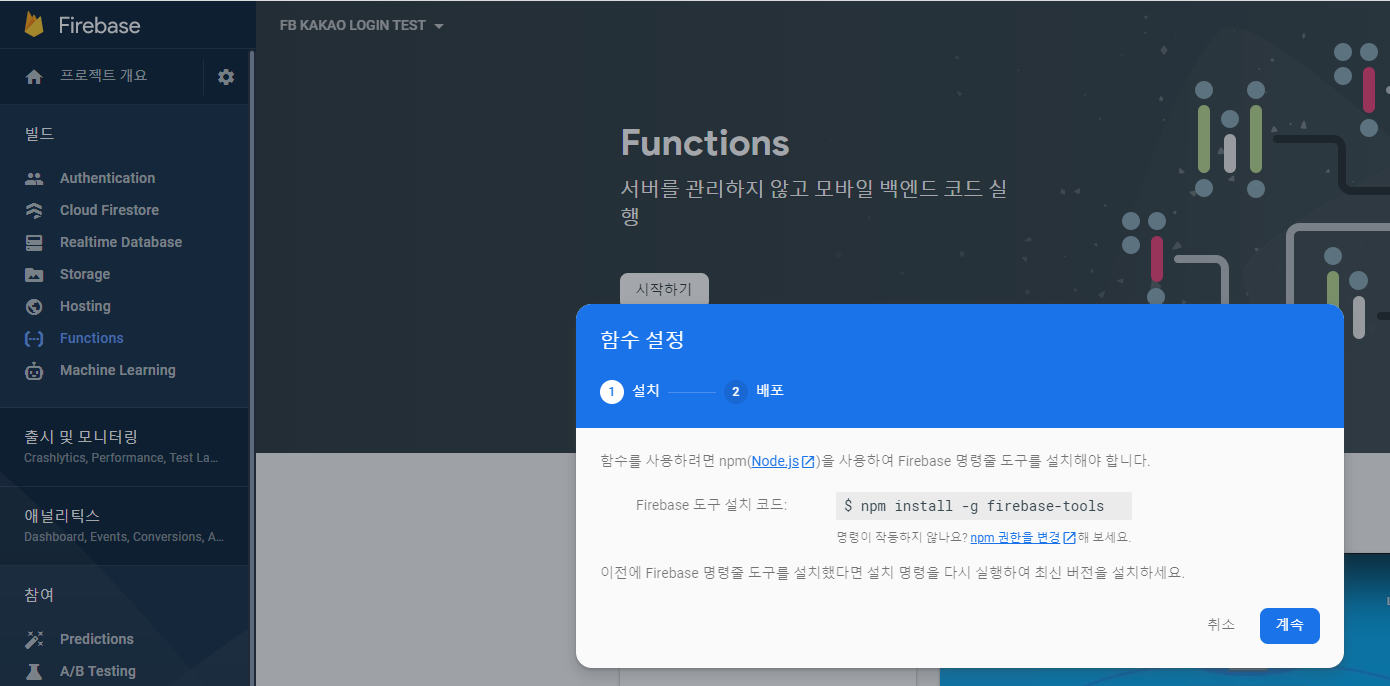Click the Functions page heading
The width and height of the screenshot is (1390, 686).
tap(705, 143)
